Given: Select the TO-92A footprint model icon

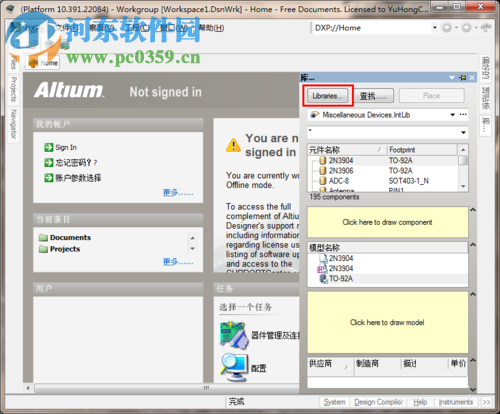Looking at the screenshot, I should (324, 279).
